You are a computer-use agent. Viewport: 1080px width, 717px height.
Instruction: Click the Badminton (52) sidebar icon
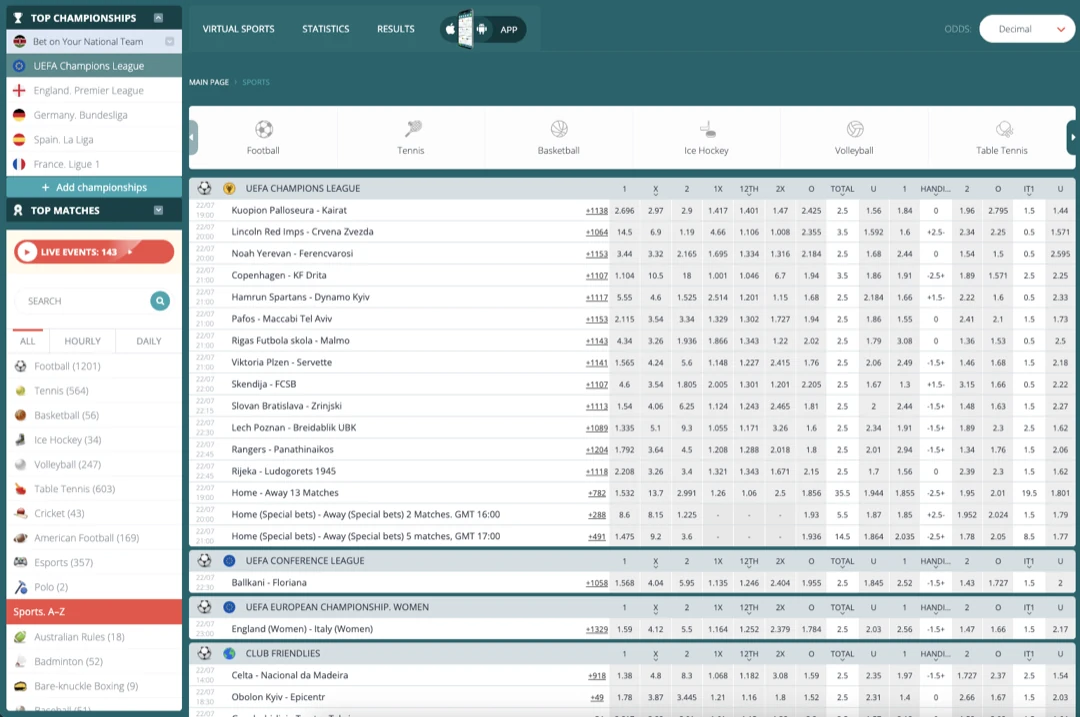pos(21,661)
